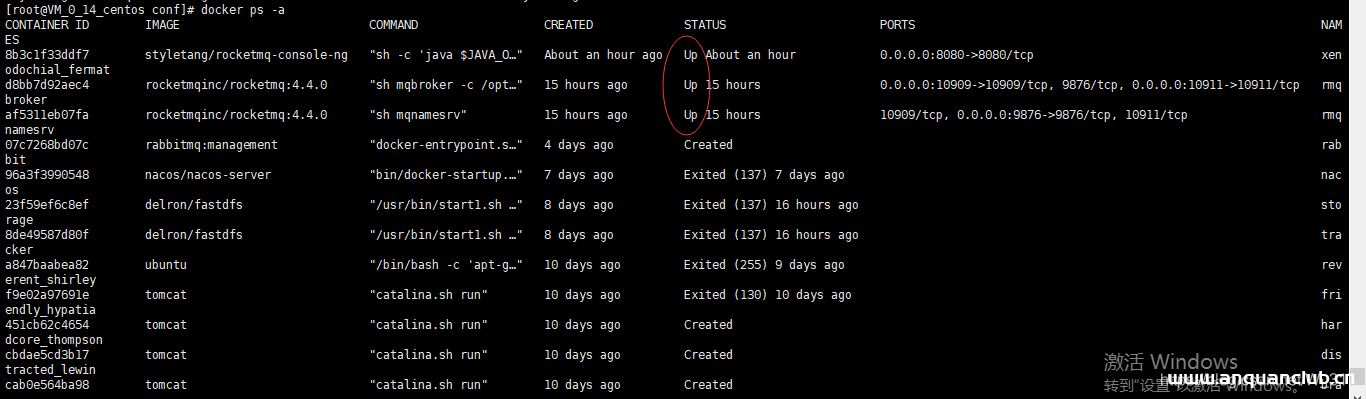Viewport: 1366px width, 399px height.
Task: Select container ID 07c7268bd07c
Action: [47, 145]
